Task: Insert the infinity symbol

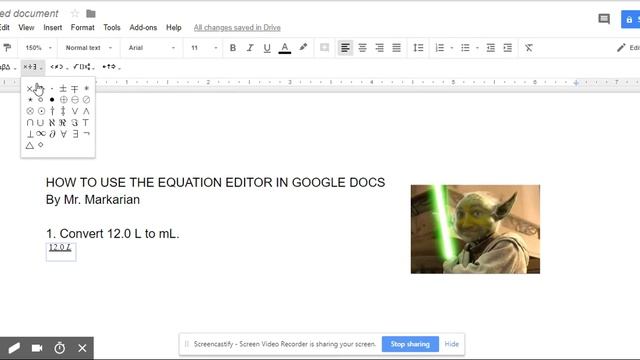Action: click(x=41, y=133)
